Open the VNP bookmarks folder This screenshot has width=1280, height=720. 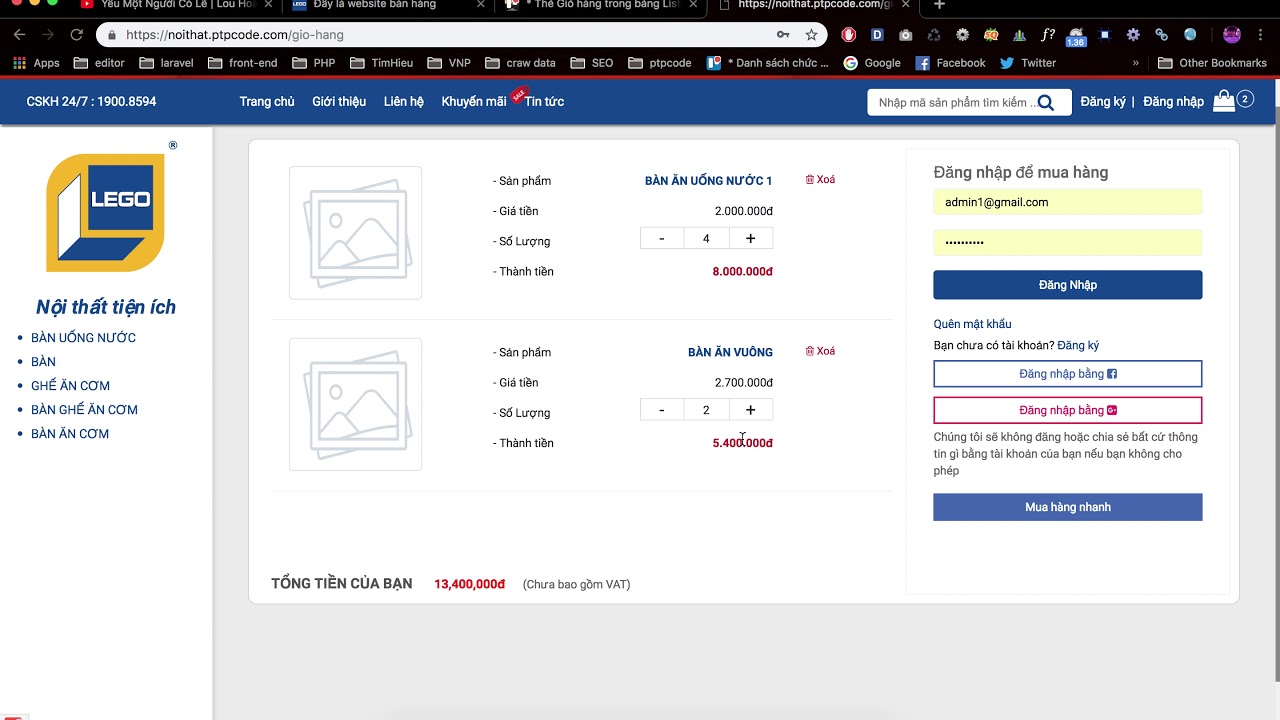pos(449,63)
